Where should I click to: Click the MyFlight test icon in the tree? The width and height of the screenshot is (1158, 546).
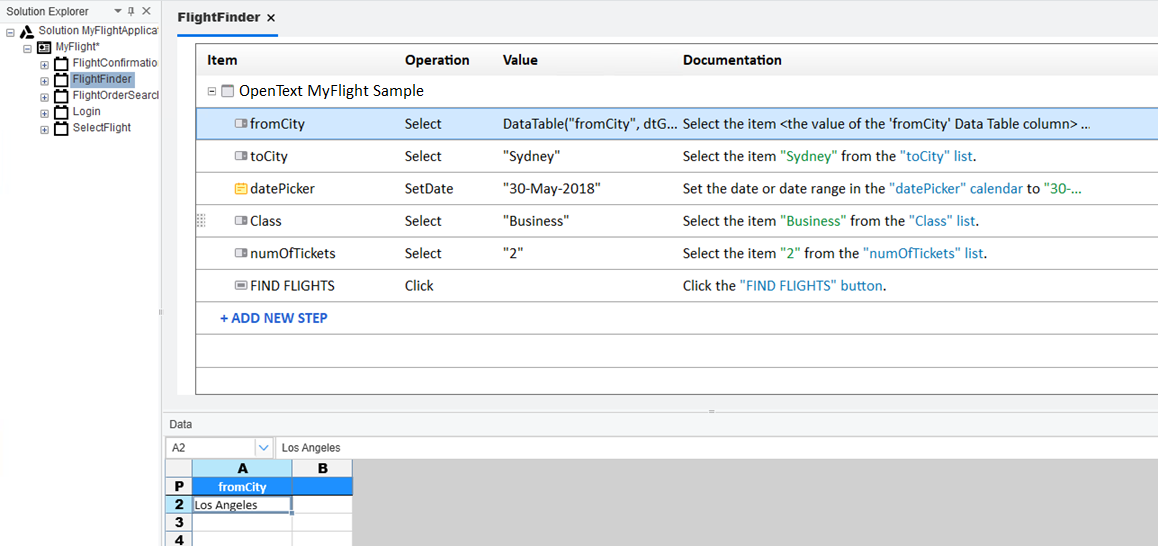[x=44, y=47]
